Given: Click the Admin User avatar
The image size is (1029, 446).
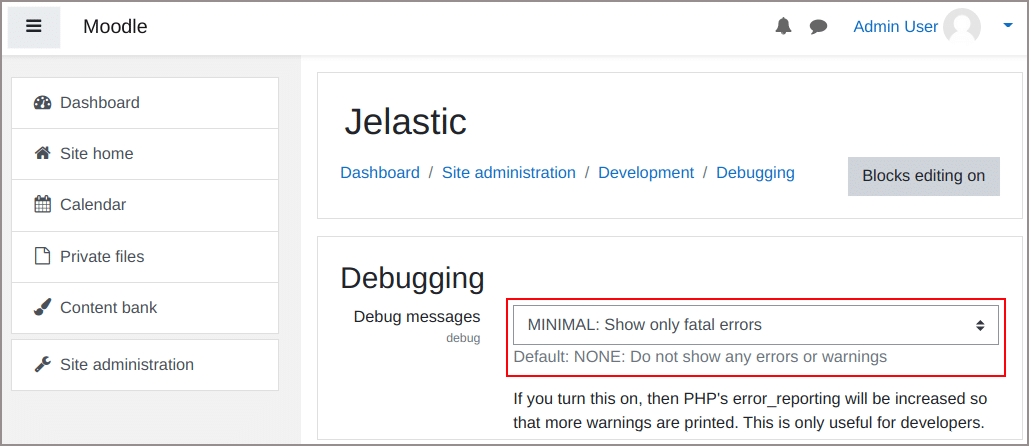Looking at the screenshot, I should (x=961, y=27).
